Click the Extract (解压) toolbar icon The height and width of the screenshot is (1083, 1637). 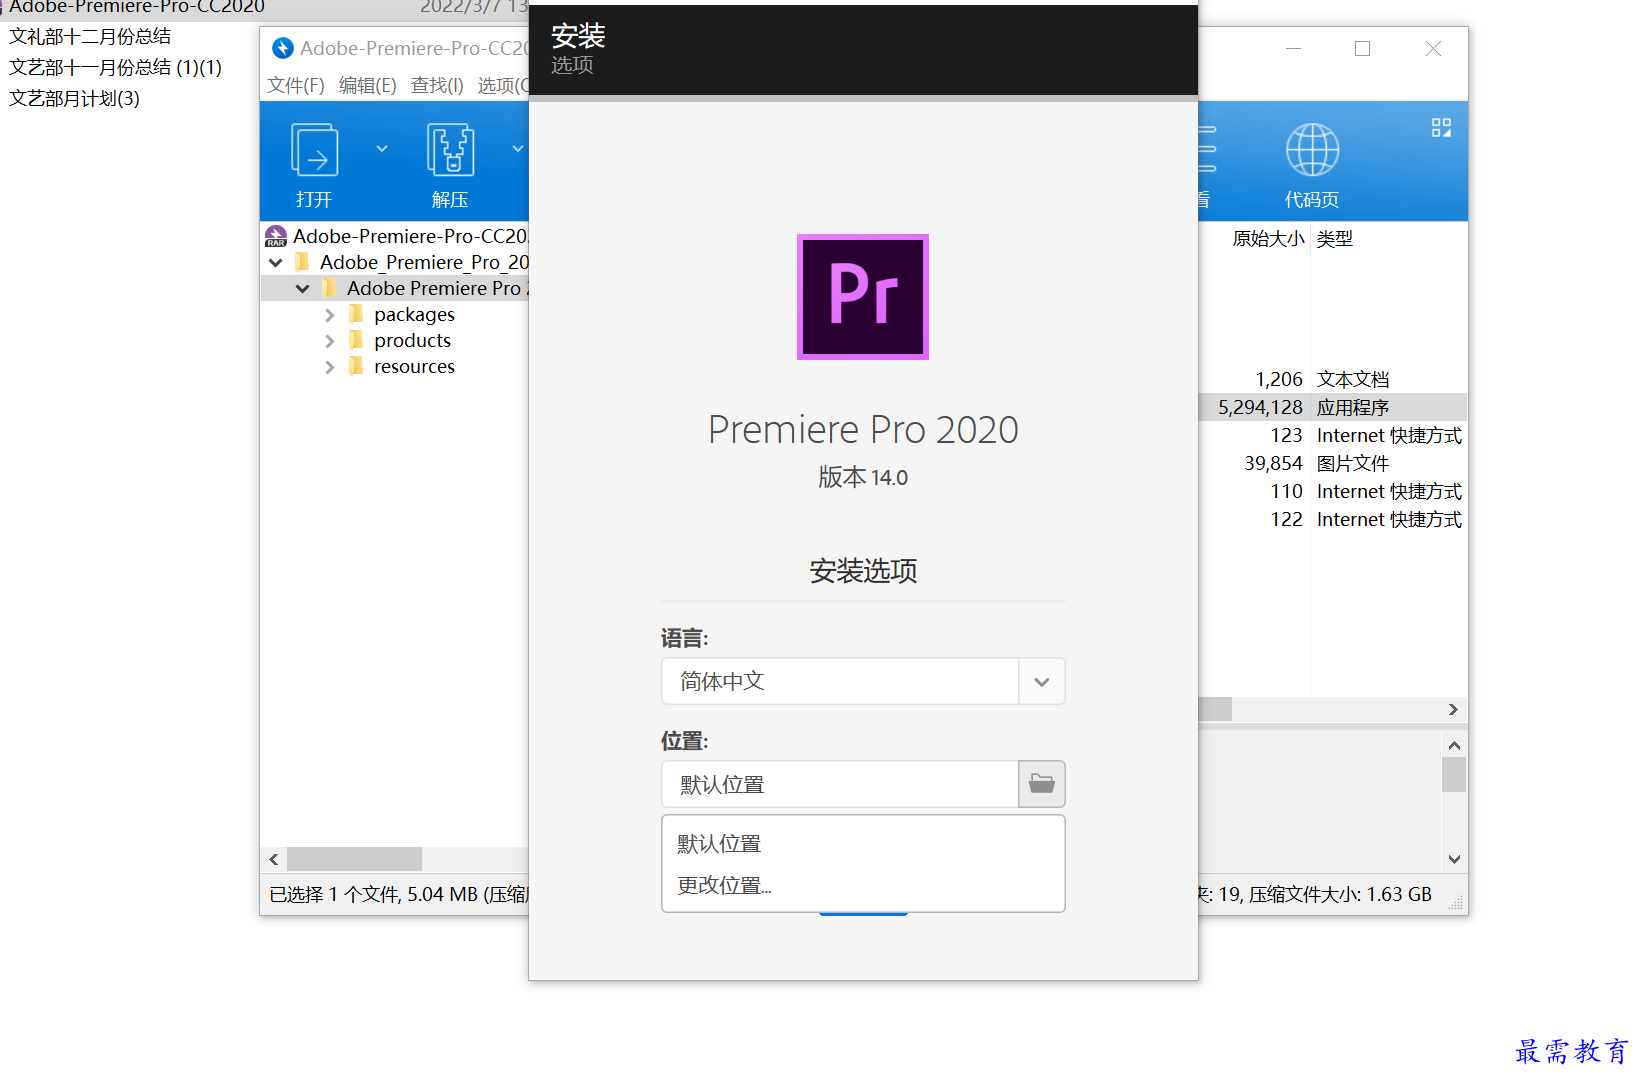tap(450, 150)
